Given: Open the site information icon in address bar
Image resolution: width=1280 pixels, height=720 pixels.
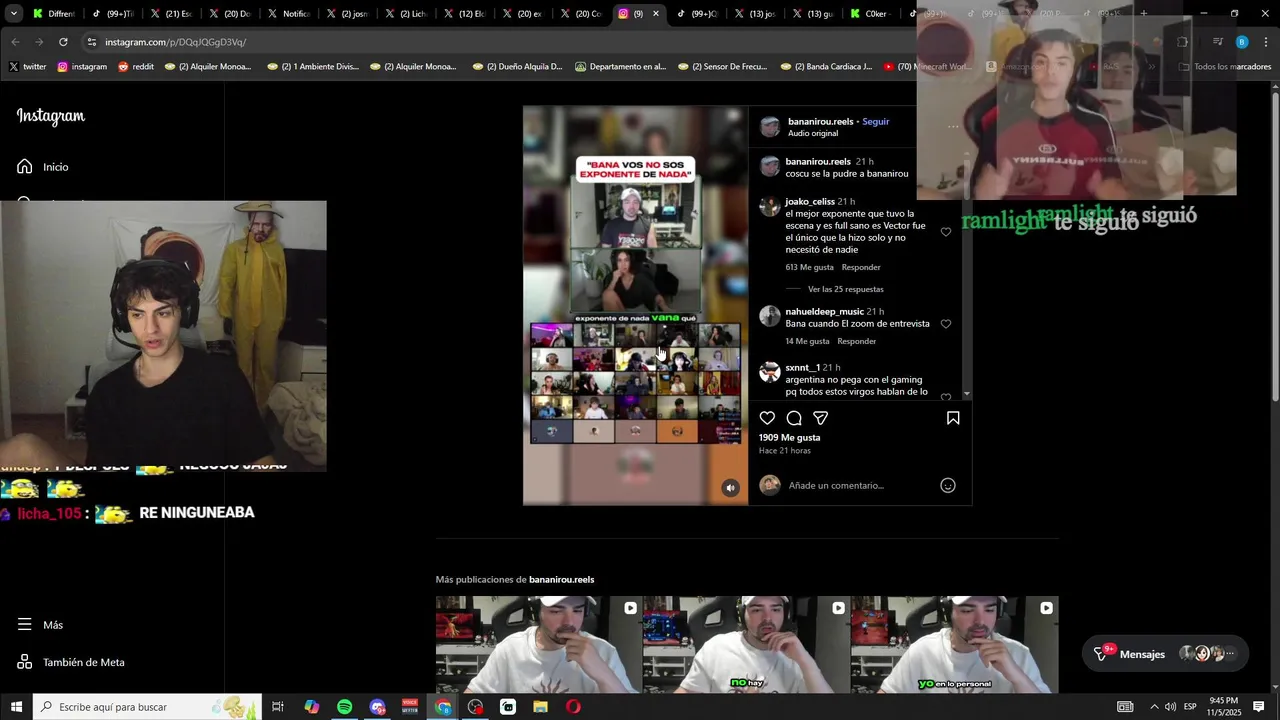Looking at the screenshot, I should pyautogui.click(x=91, y=42).
